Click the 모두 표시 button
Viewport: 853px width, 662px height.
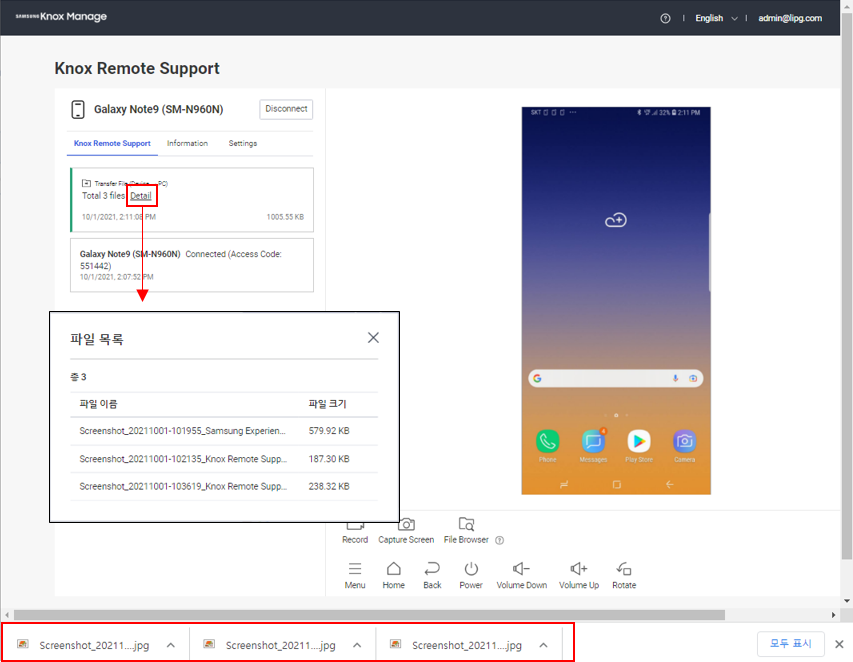click(x=790, y=644)
